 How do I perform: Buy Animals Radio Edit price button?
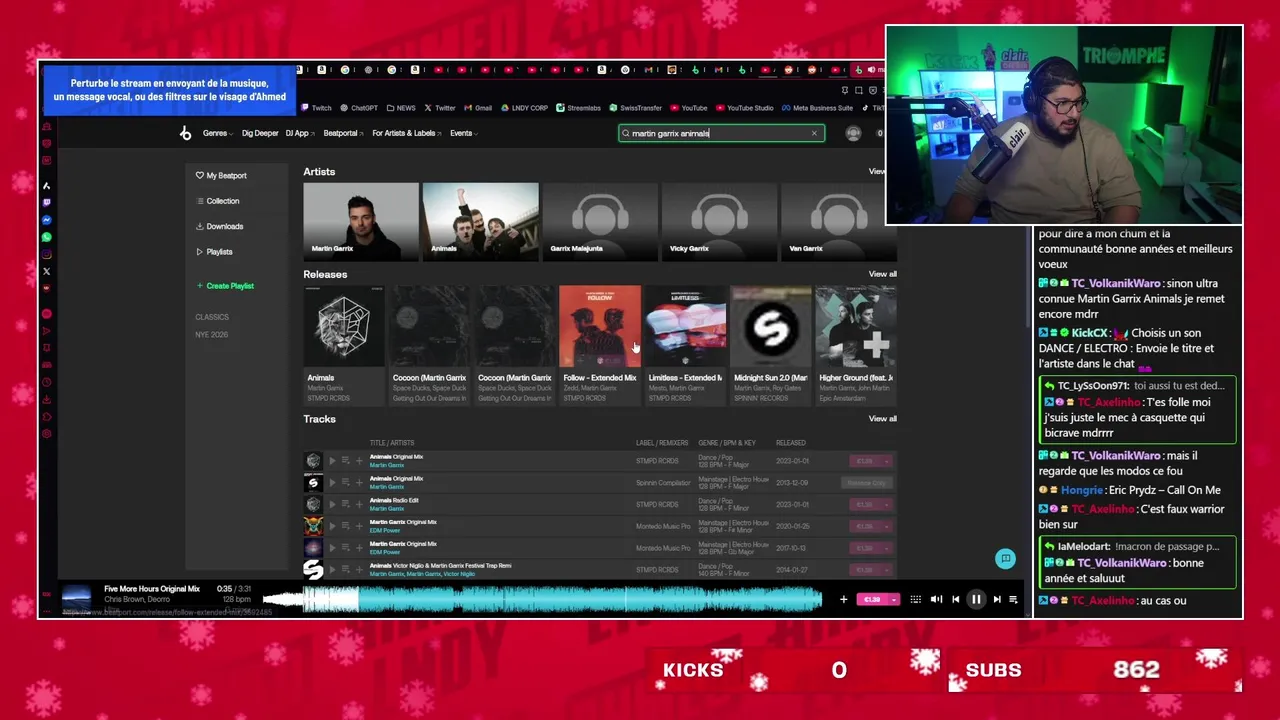(x=865, y=504)
